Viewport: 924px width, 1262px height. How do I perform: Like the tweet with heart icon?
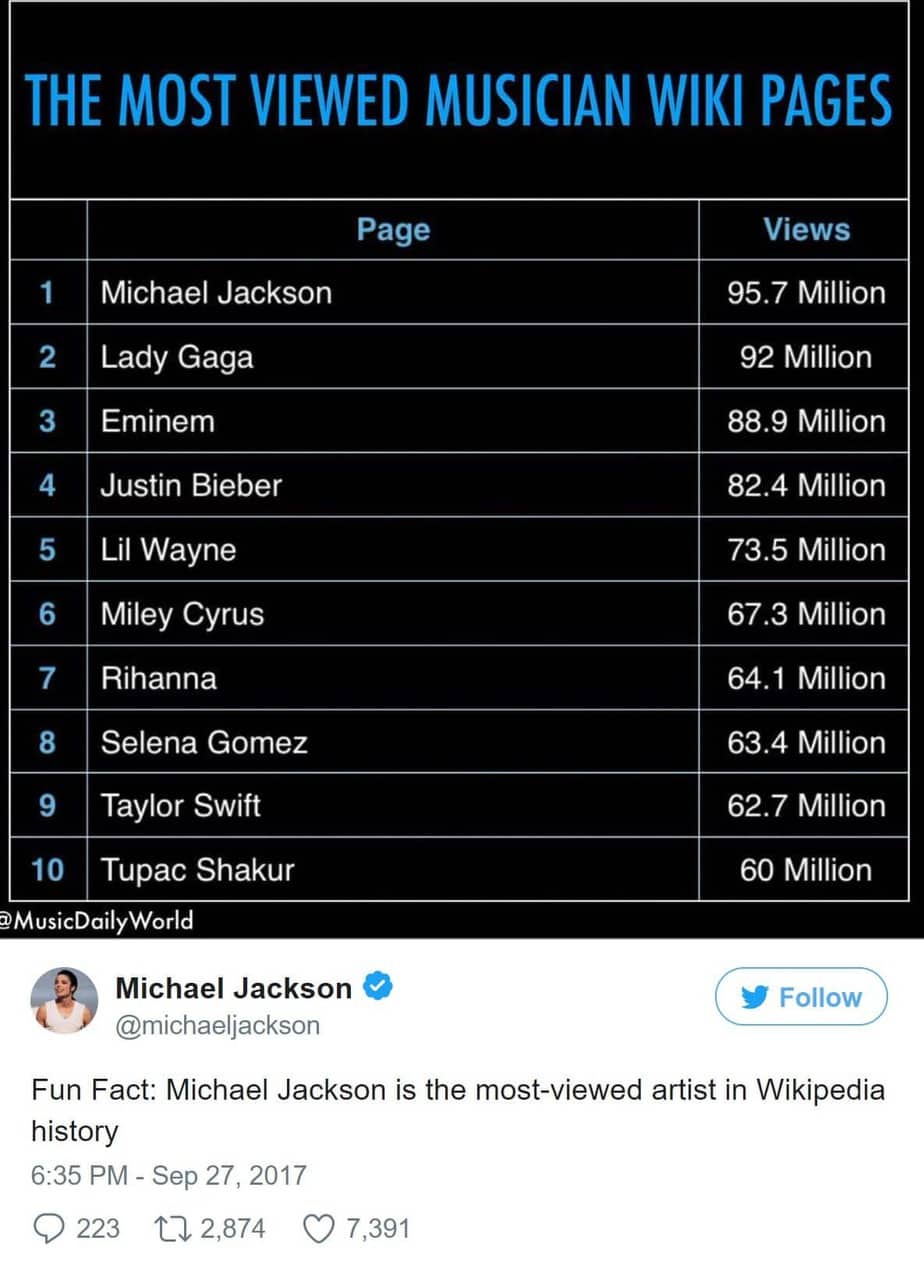click(x=317, y=1228)
